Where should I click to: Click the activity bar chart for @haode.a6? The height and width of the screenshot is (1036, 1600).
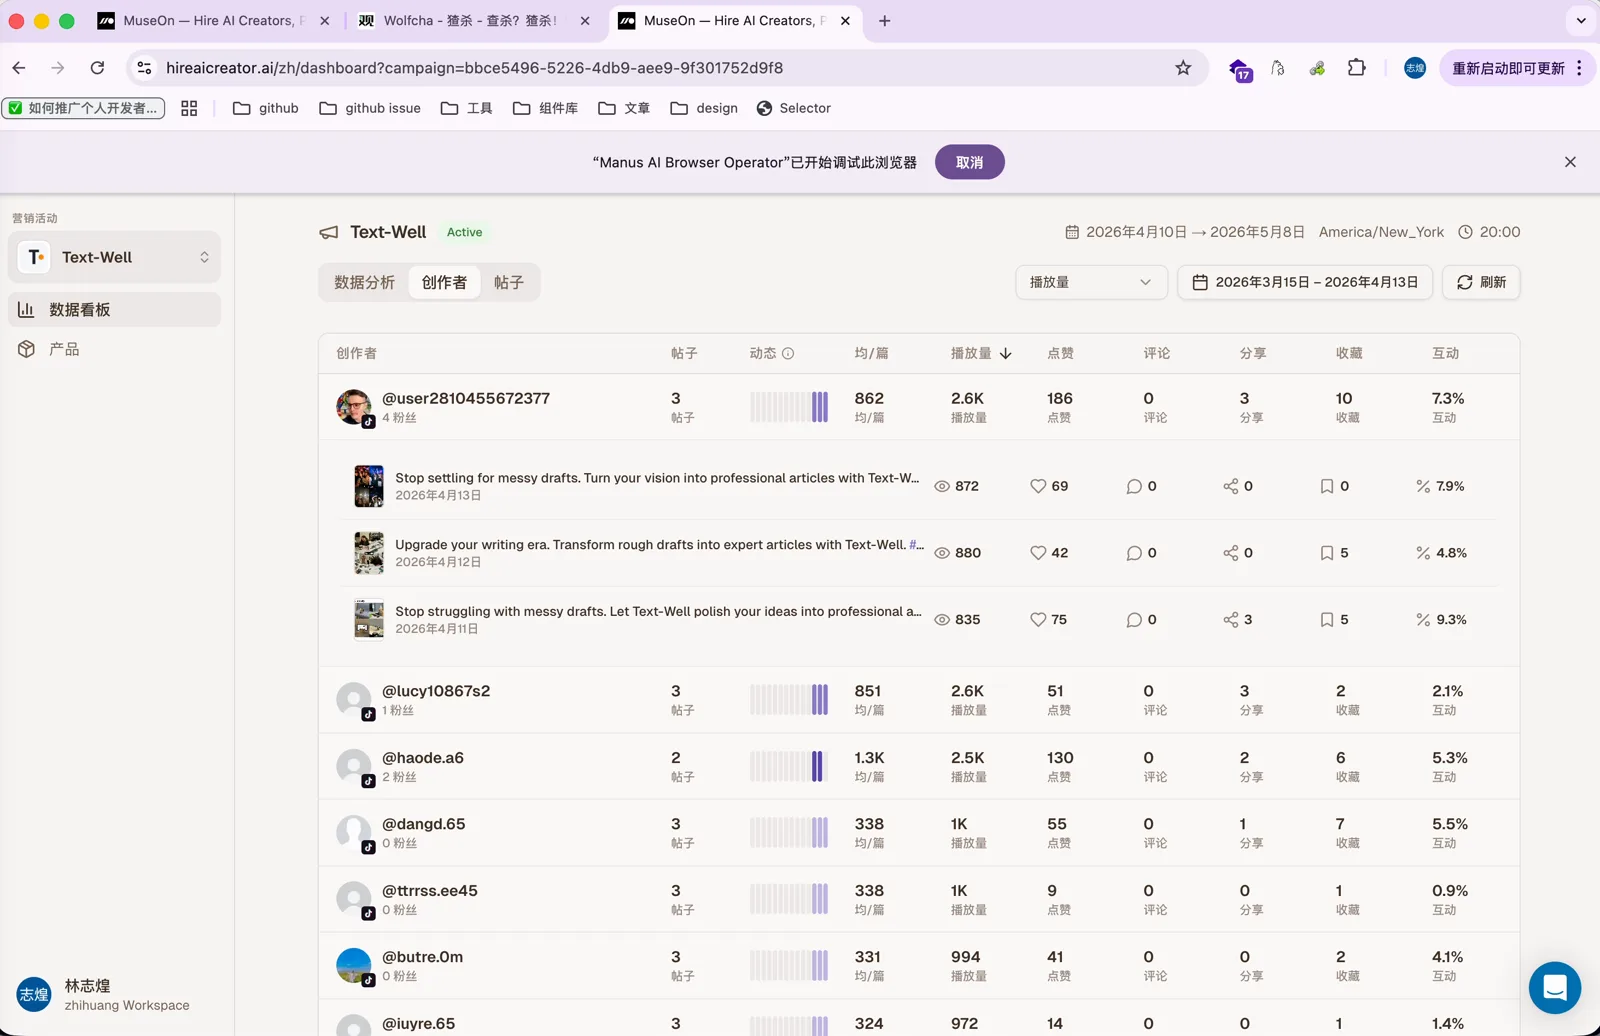pos(789,766)
